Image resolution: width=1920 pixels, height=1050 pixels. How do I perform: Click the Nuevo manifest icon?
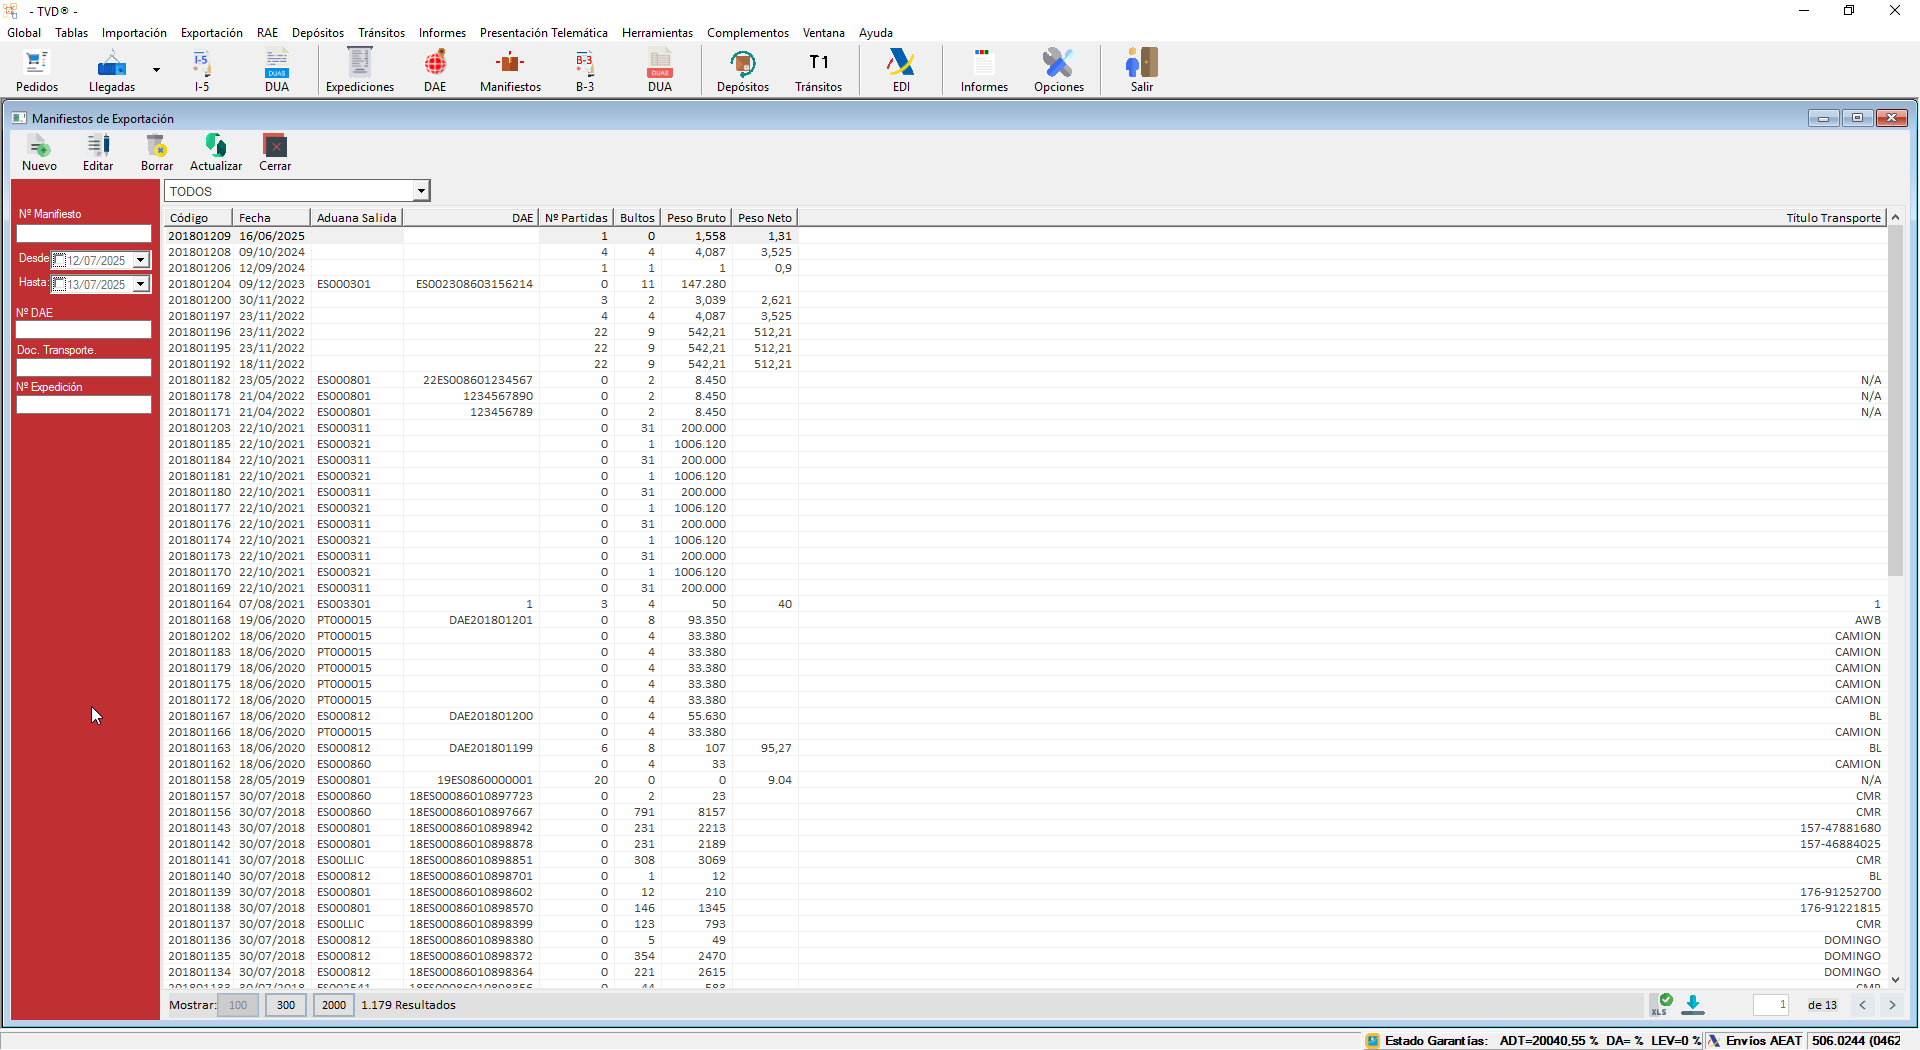pos(39,152)
